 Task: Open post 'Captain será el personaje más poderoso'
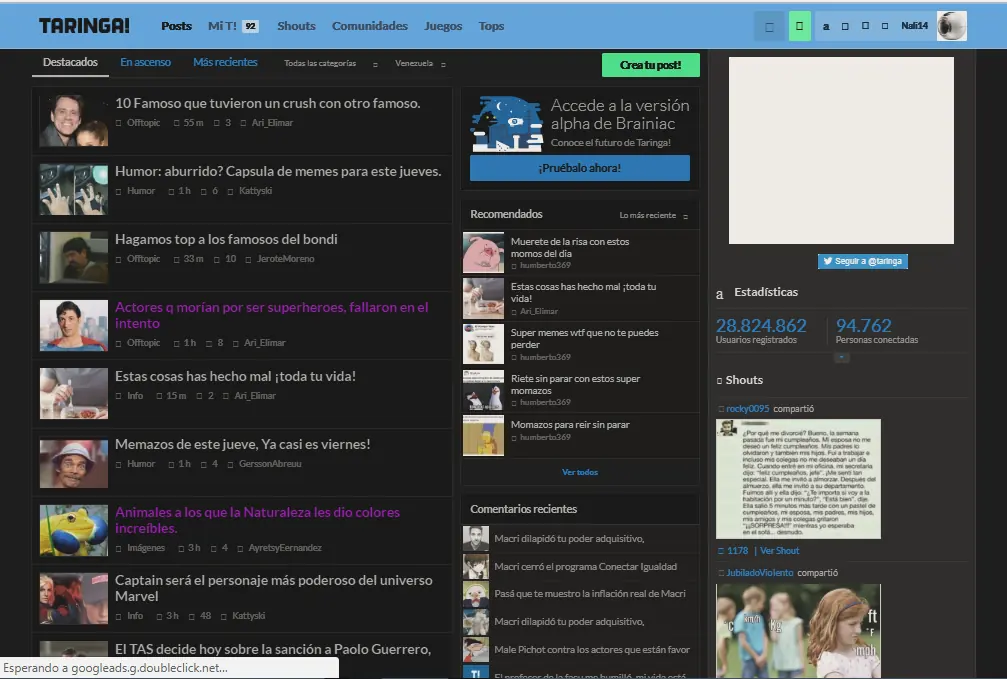point(274,588)
